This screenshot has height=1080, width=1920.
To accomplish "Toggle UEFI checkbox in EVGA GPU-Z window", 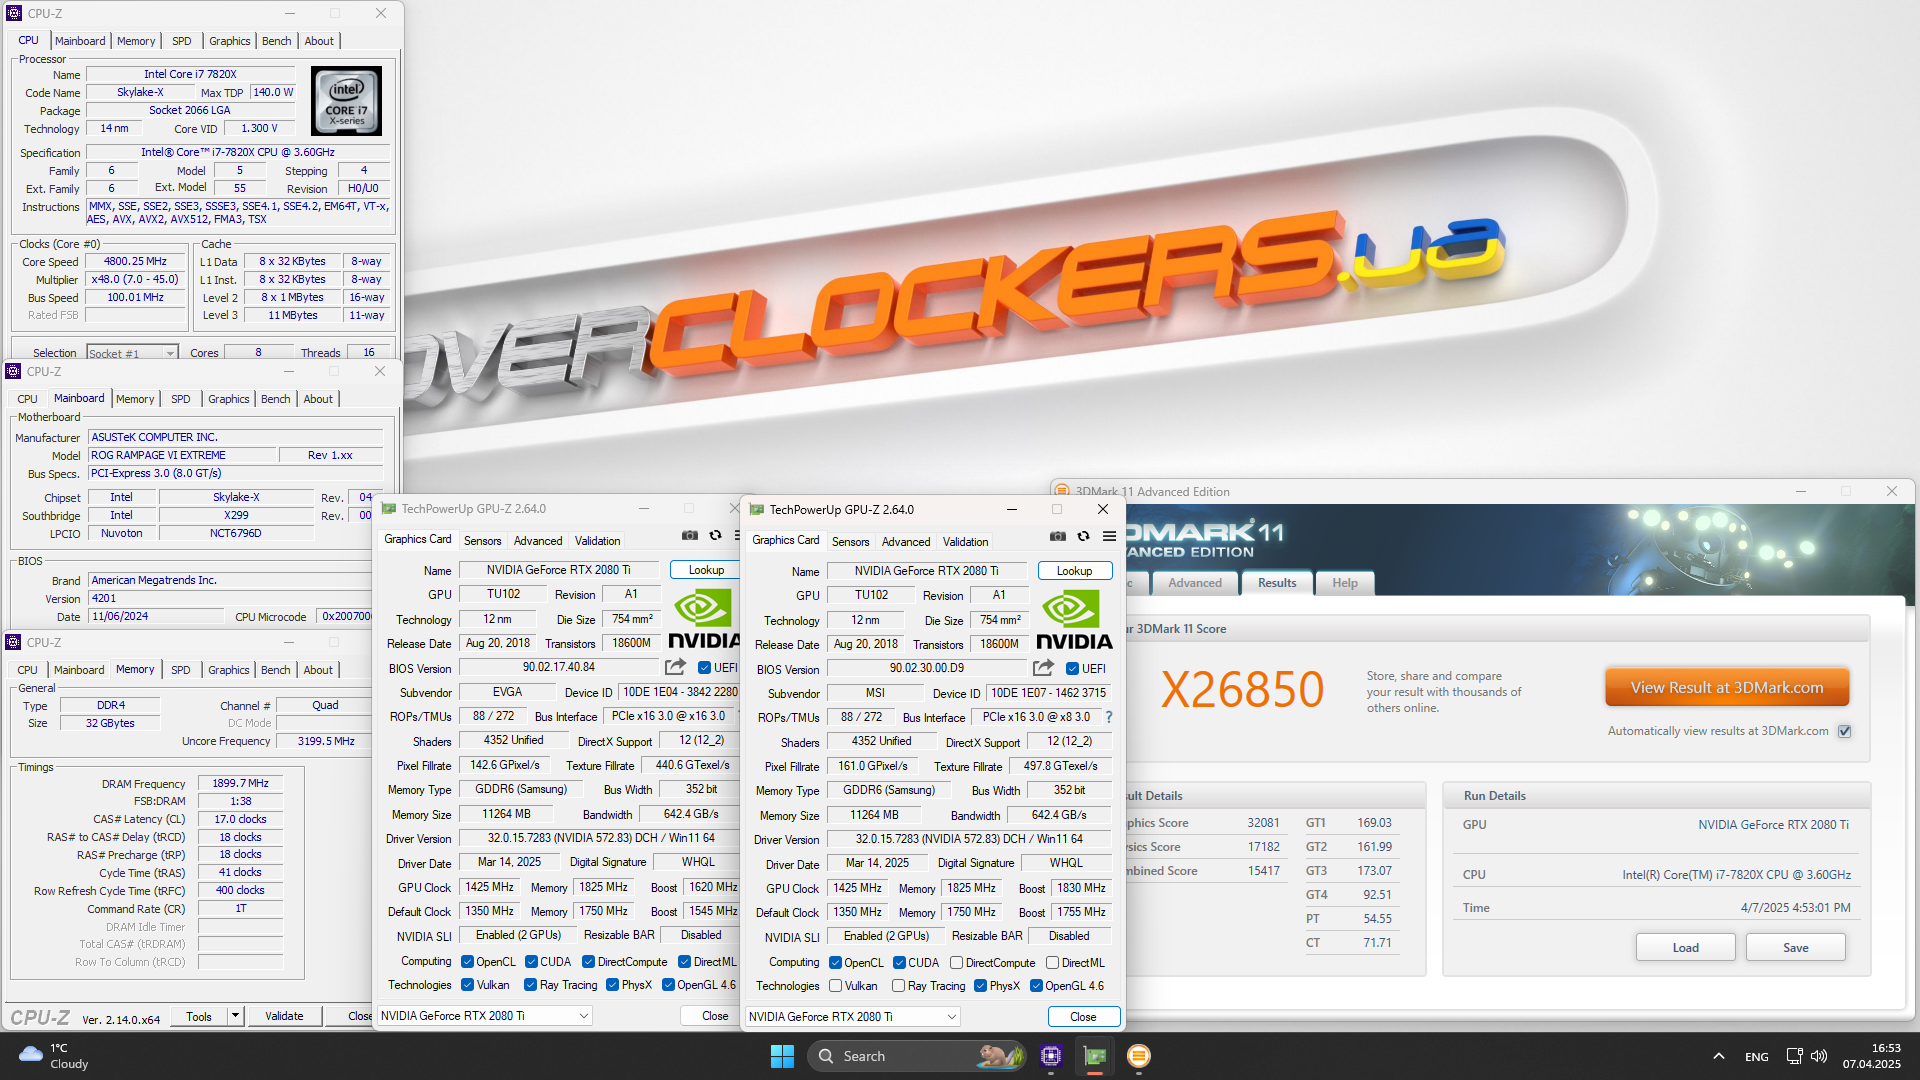I will point(705,668).
